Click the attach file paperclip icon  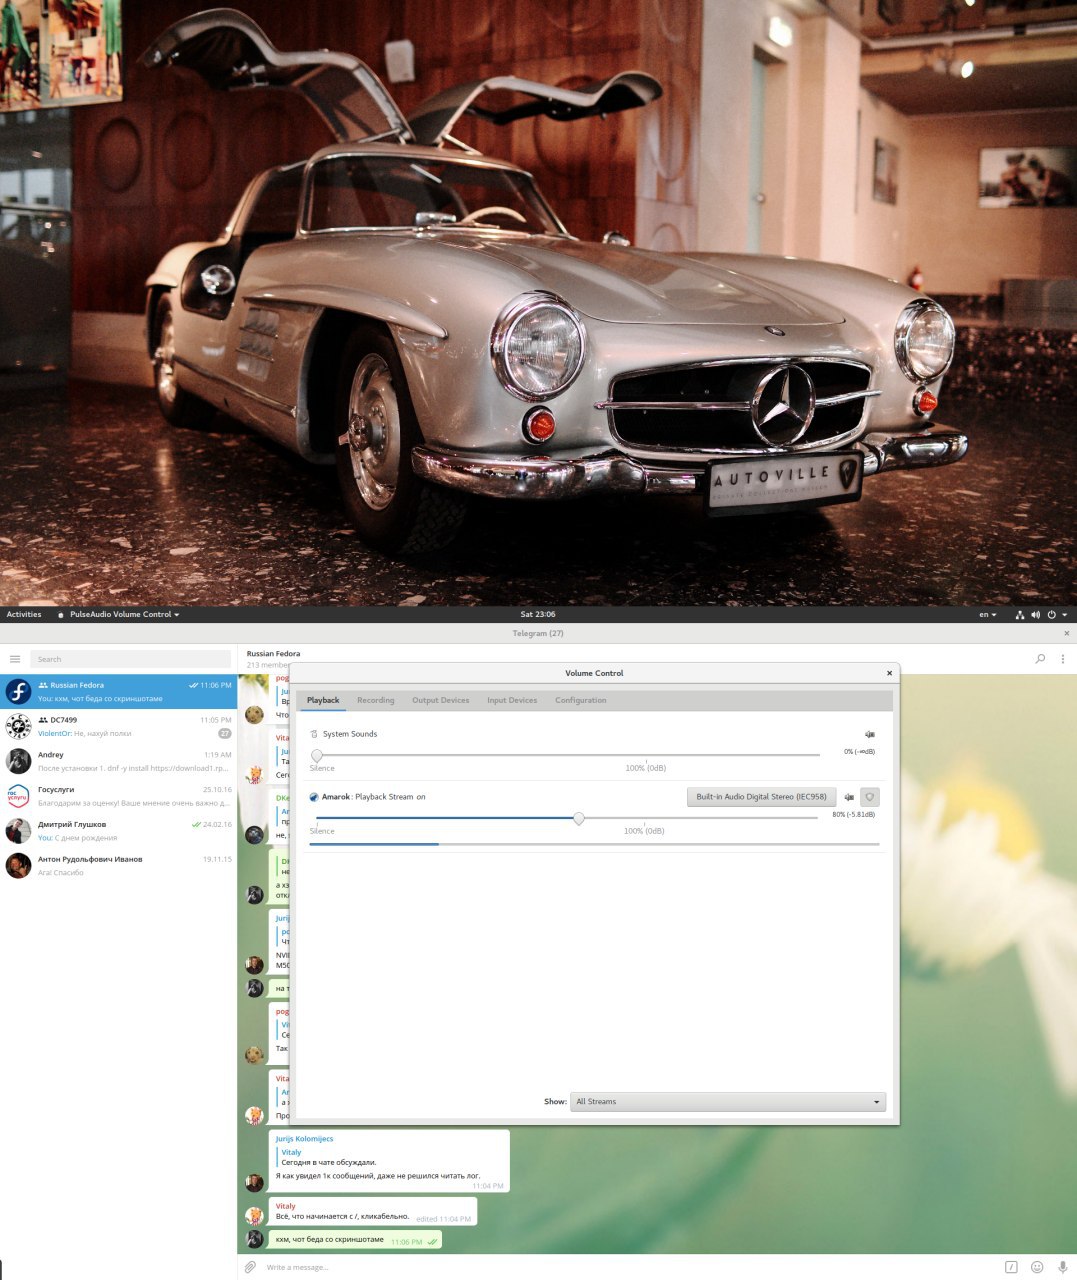(x=251, y=1267)
